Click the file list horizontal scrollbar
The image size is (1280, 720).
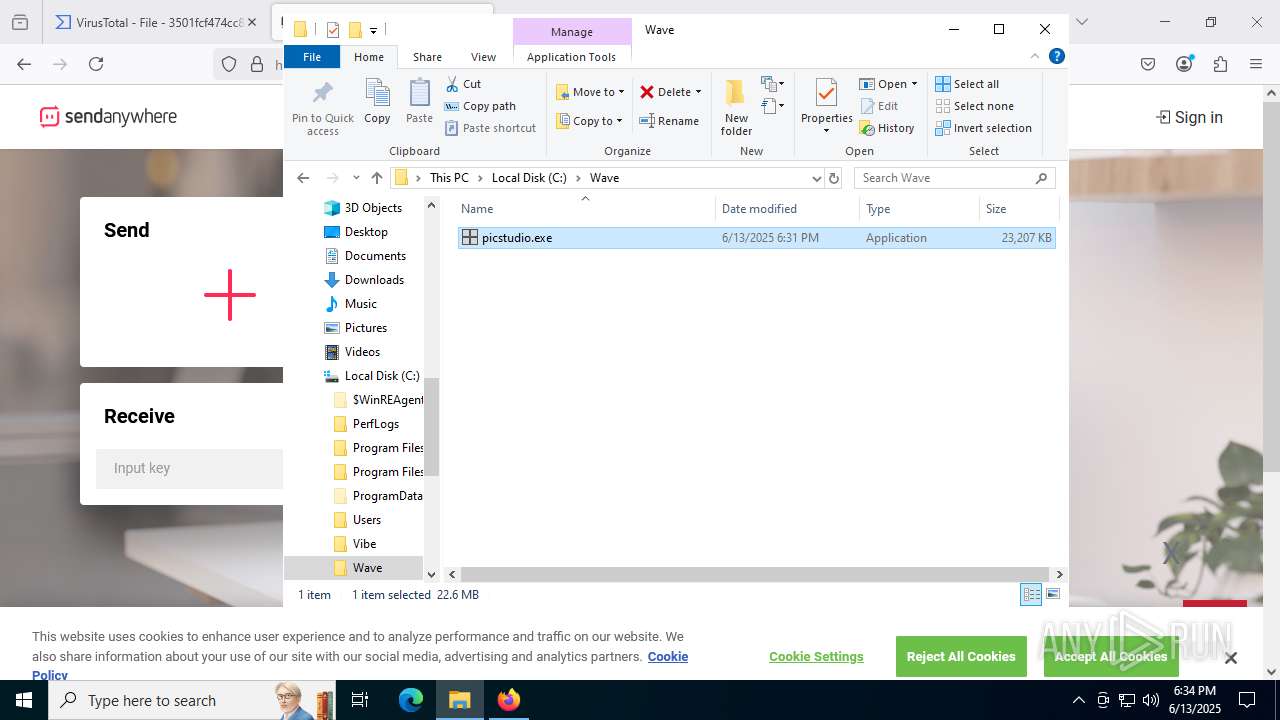(x=754, y=574)
